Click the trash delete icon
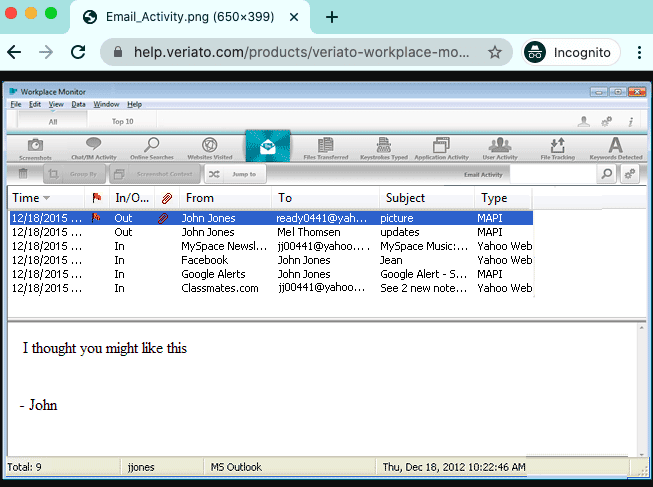The width and height of the screenshot is (653, 487). click(23, 174)
